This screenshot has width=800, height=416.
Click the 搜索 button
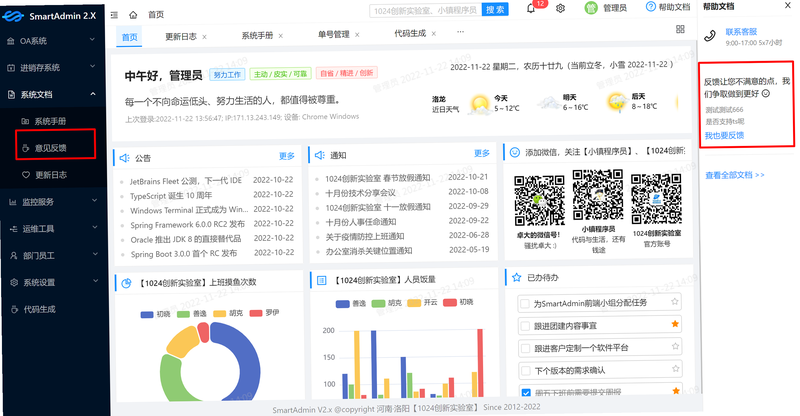click(495, 9)
